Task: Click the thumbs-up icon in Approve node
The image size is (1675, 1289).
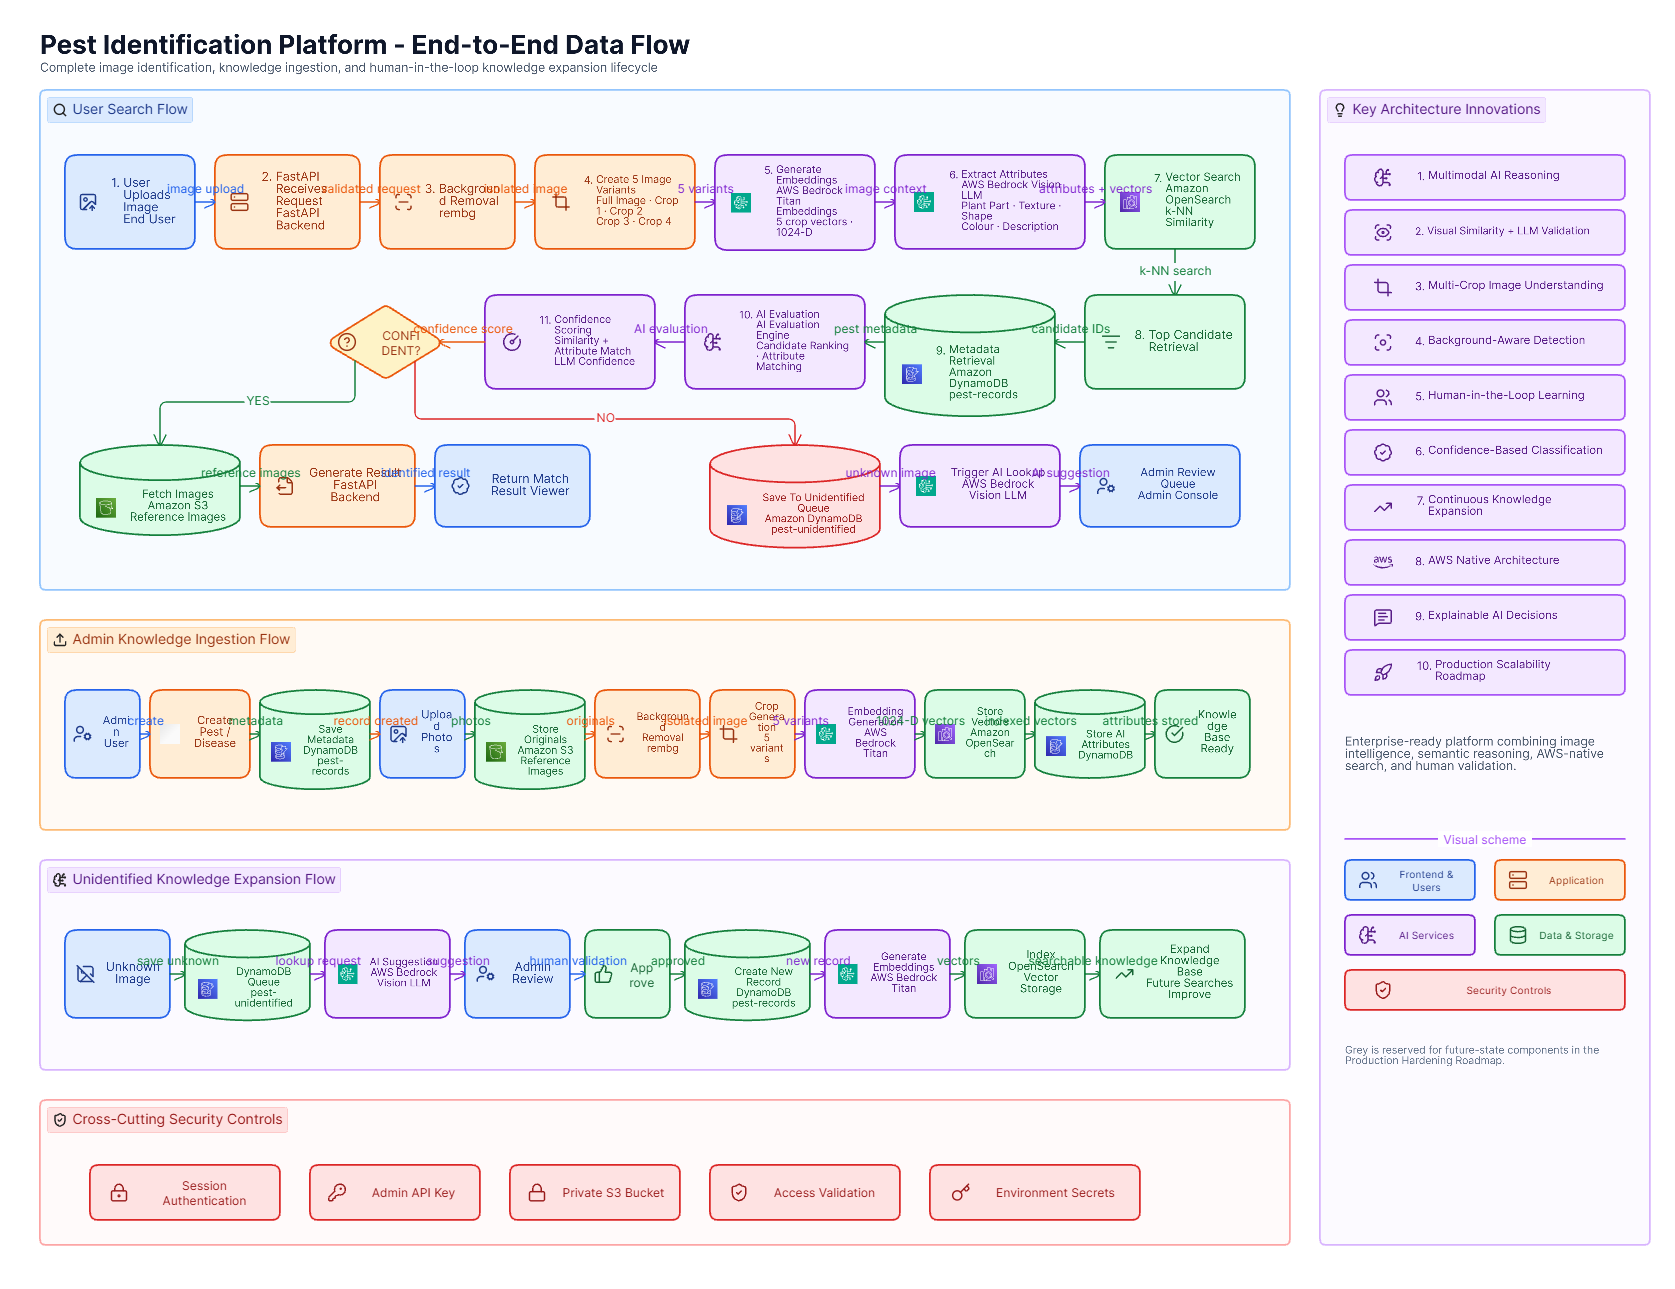Action: tap(603, 974)
